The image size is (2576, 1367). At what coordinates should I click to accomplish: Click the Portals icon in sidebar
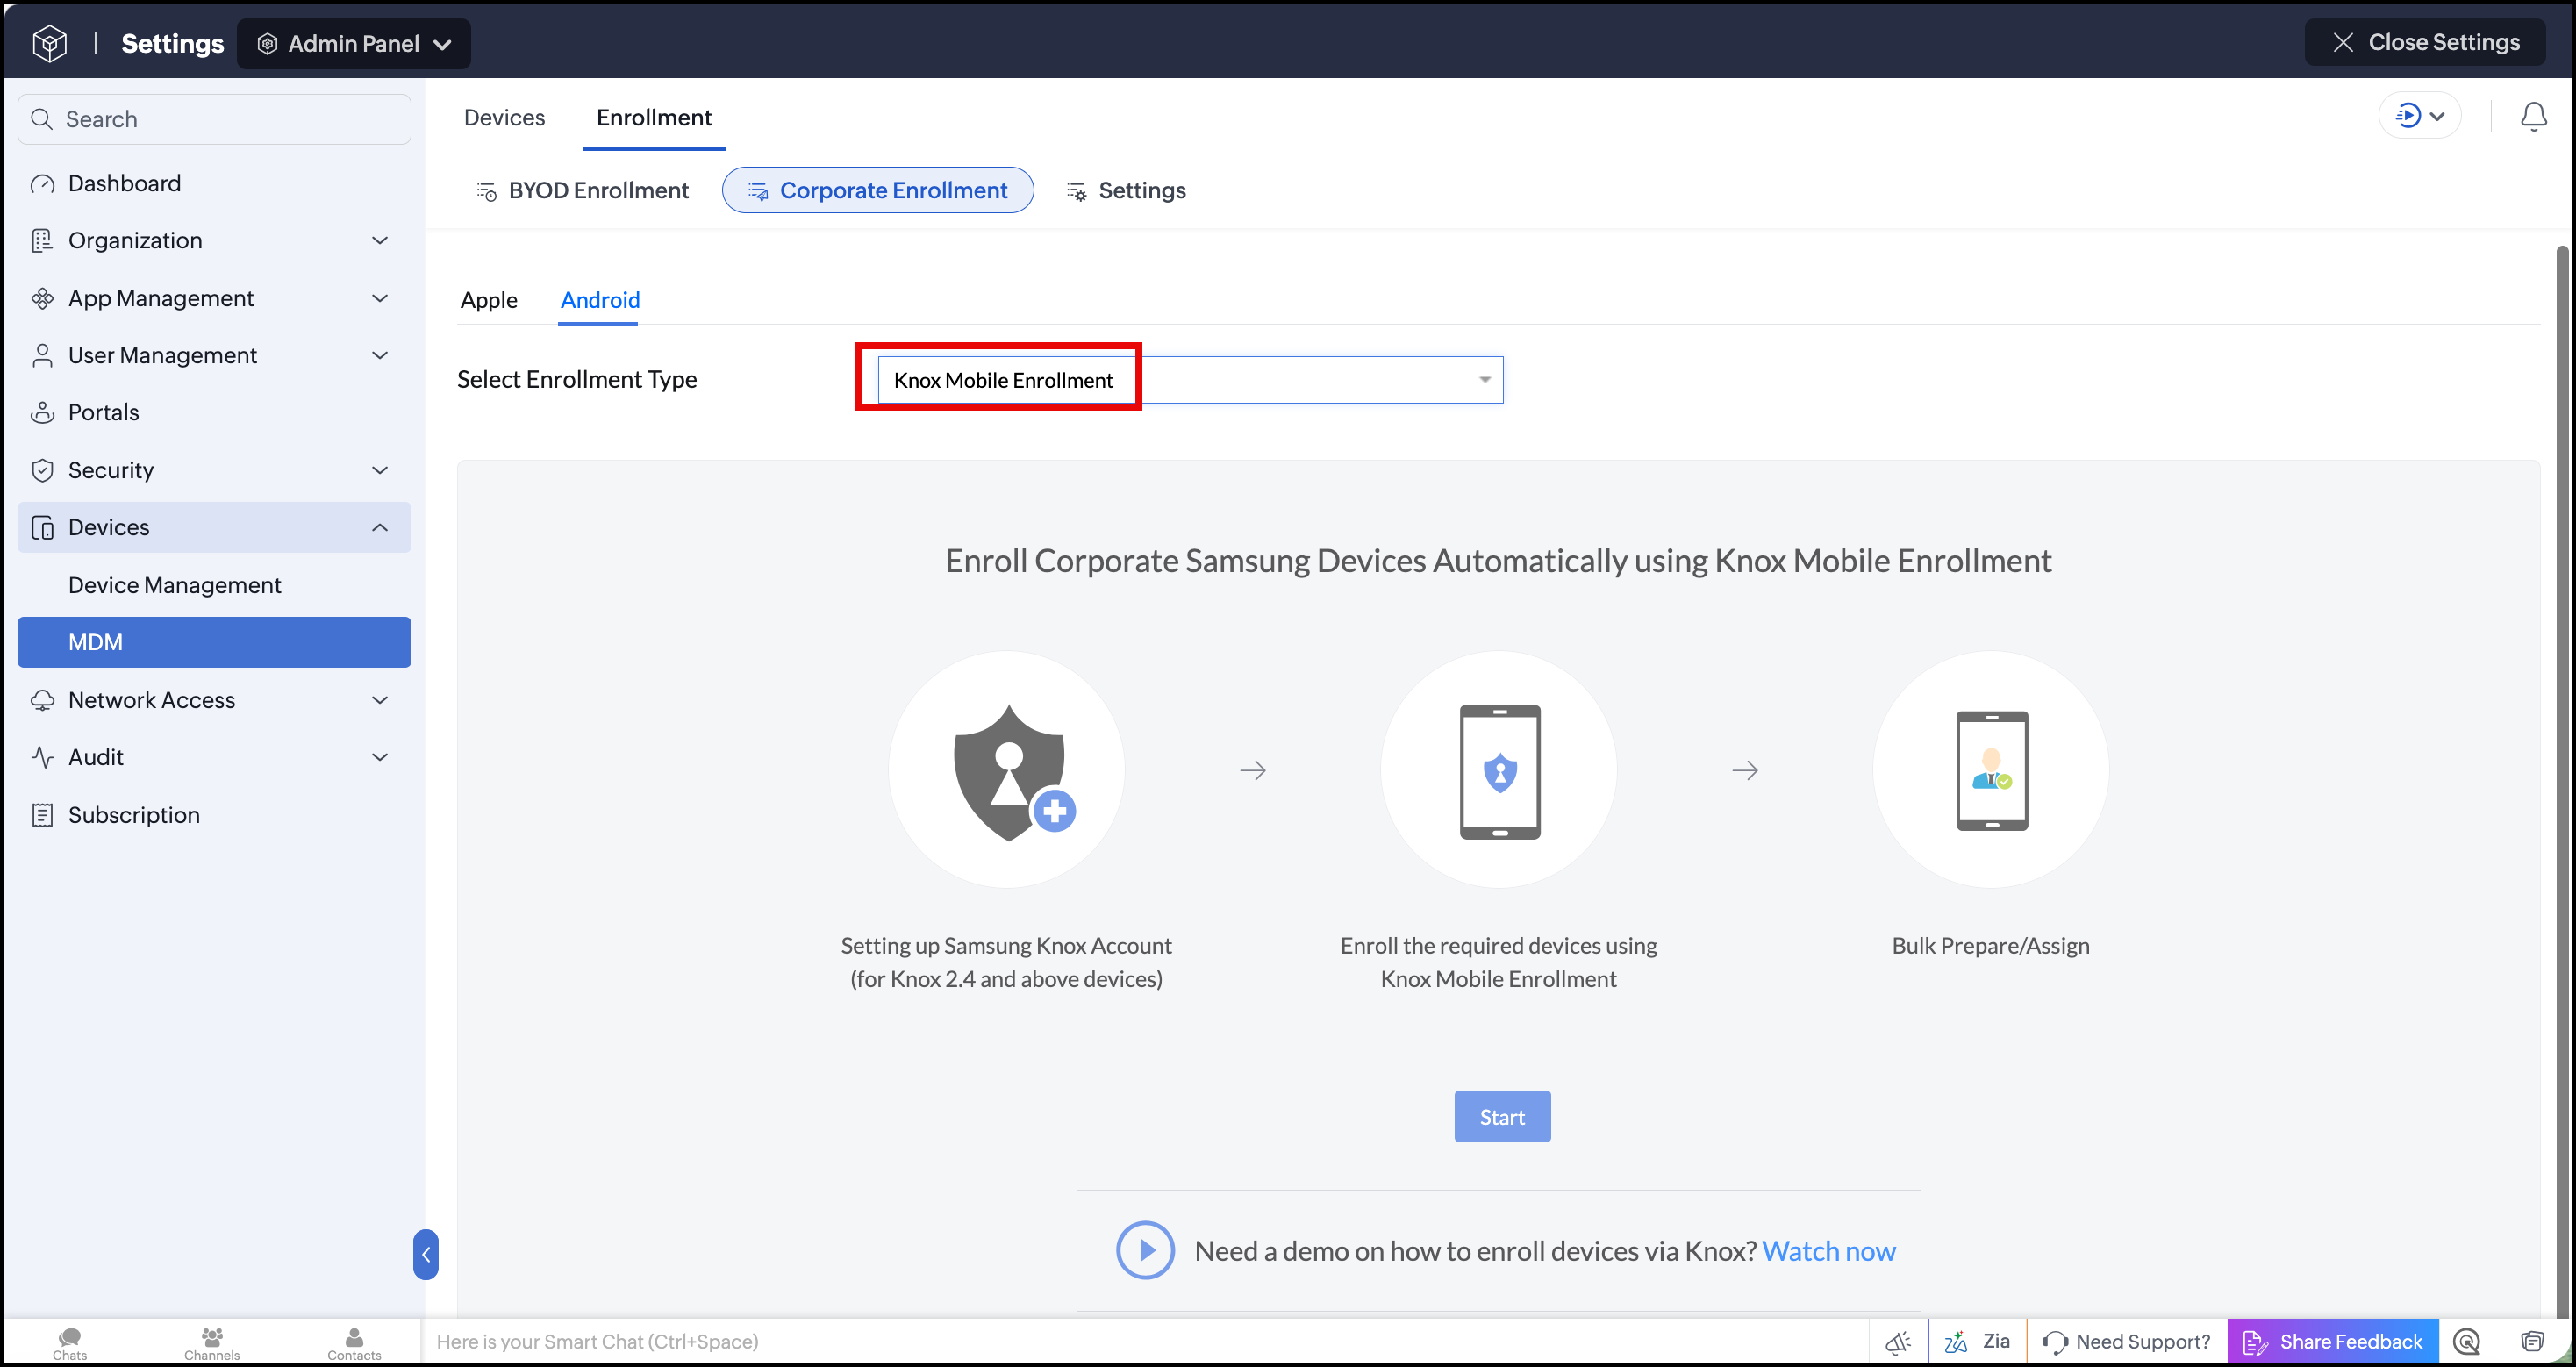42,413
